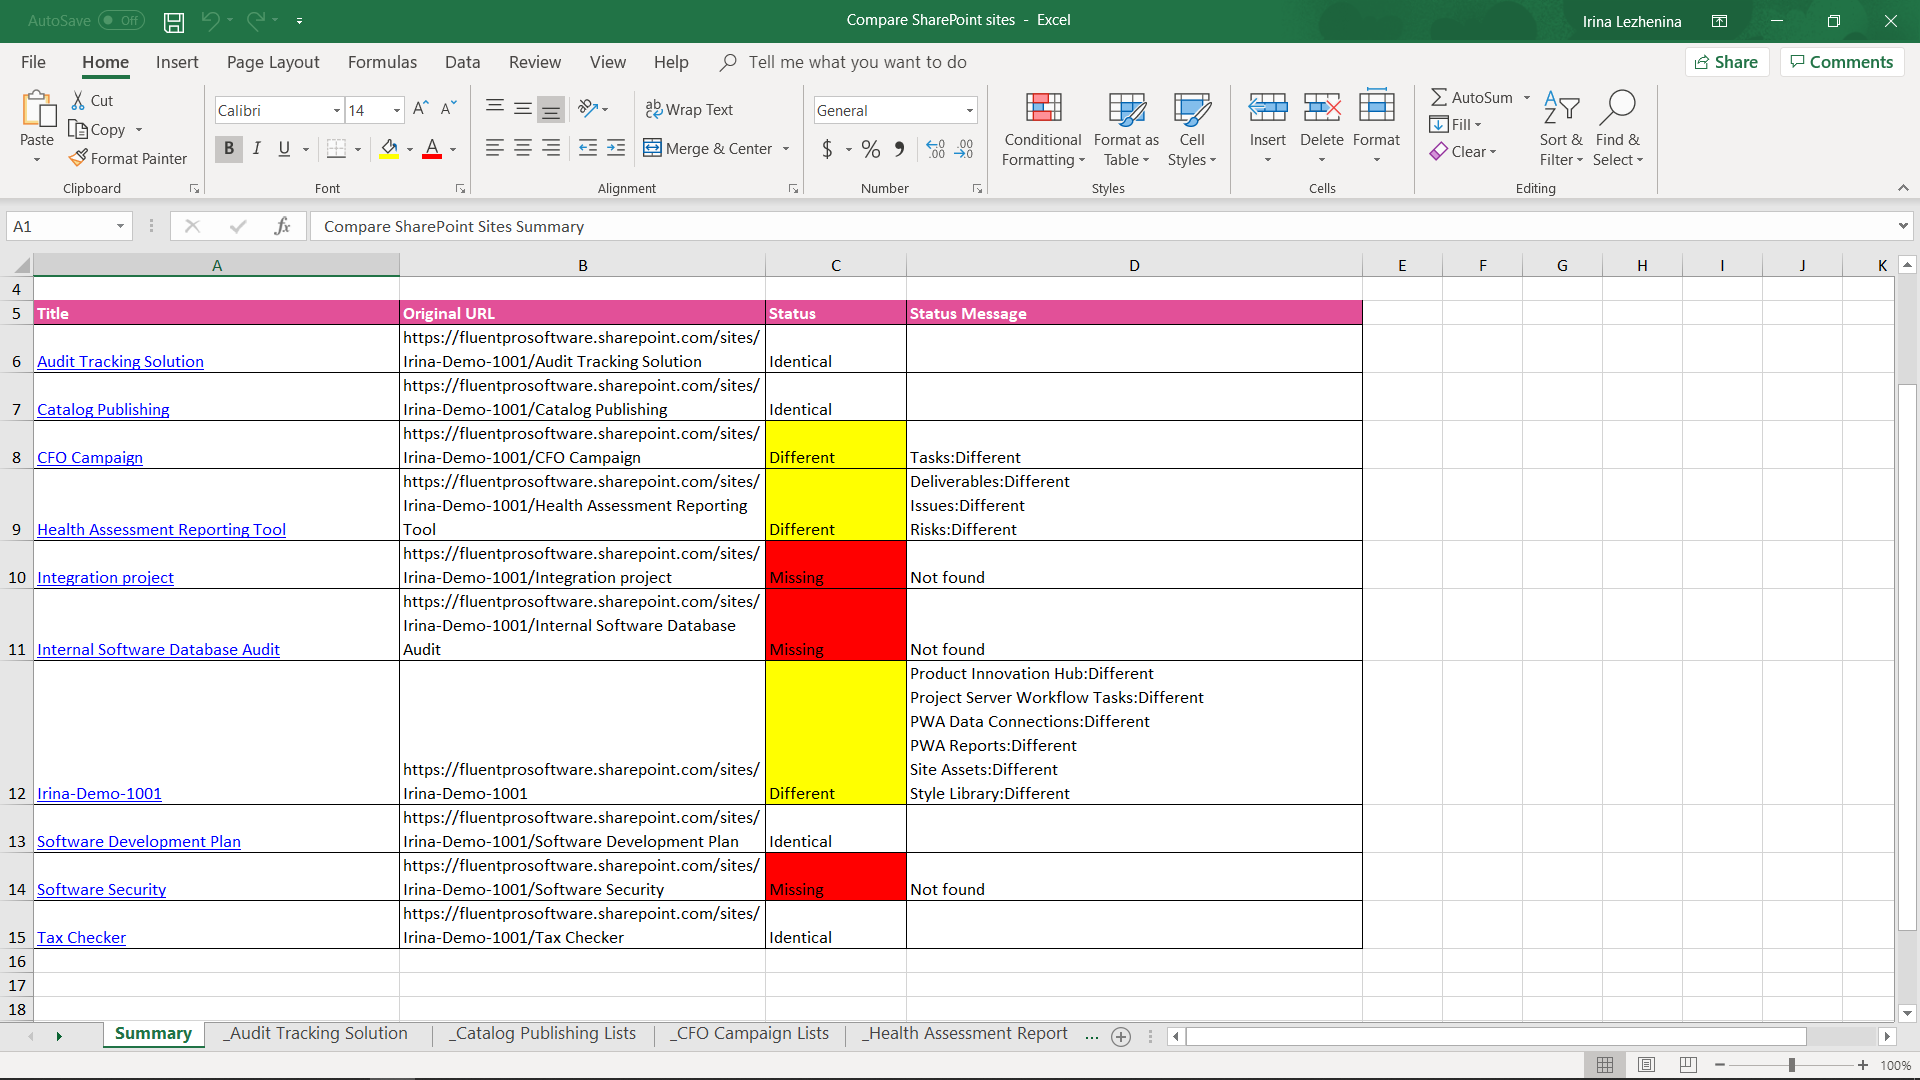The height and width of the screenshot is (1080, 1920).
Task: Click the Paste clipboard icon
Action: pyautogui.click(x=38, y=110)
